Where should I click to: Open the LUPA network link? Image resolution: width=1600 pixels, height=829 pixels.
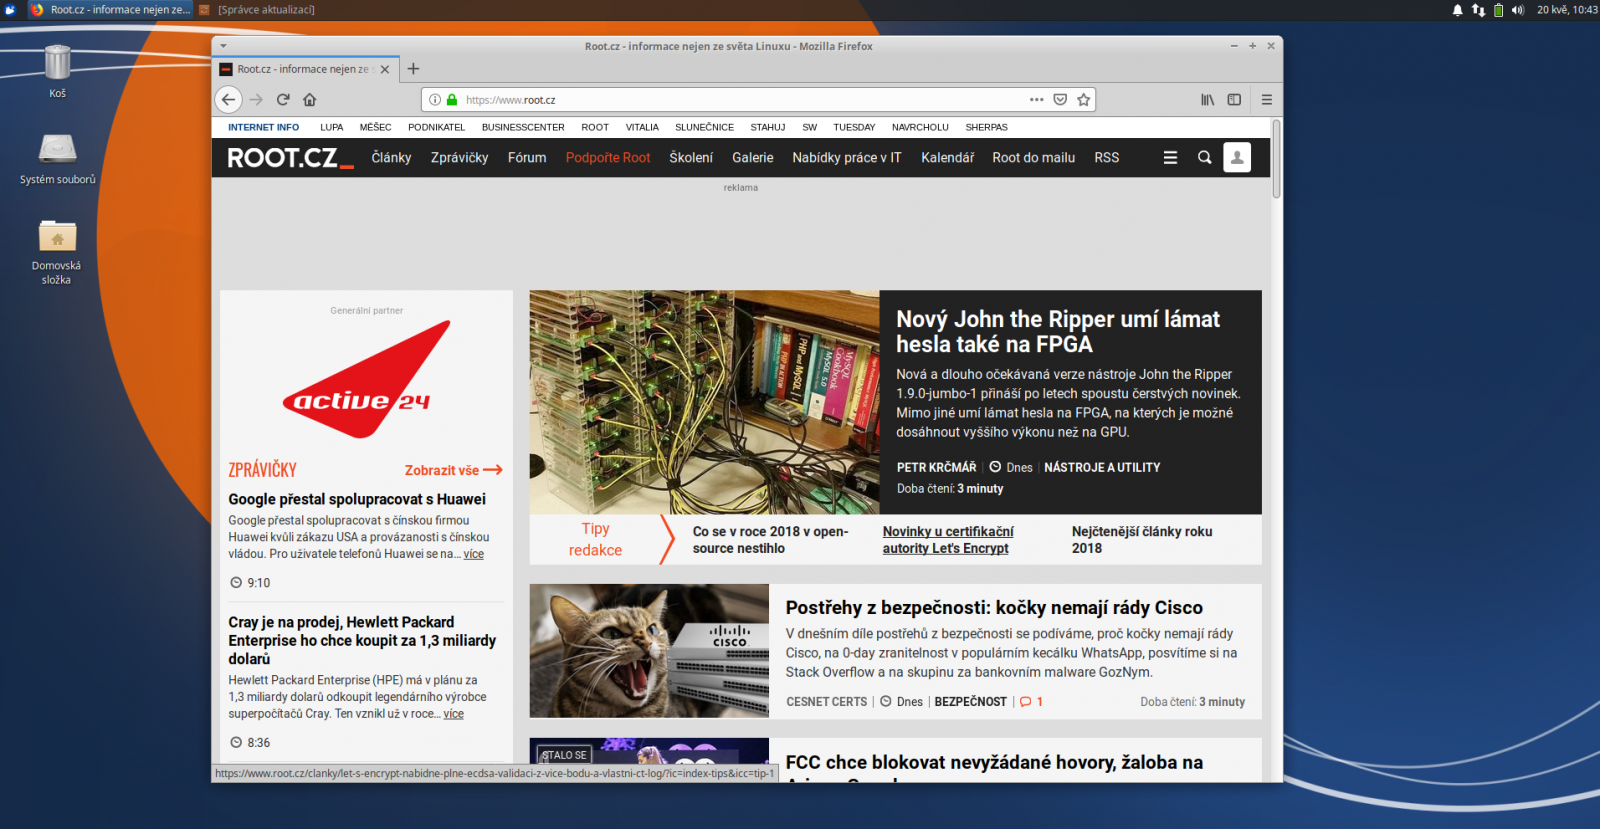pyautogui.click(x=332, y=128)
